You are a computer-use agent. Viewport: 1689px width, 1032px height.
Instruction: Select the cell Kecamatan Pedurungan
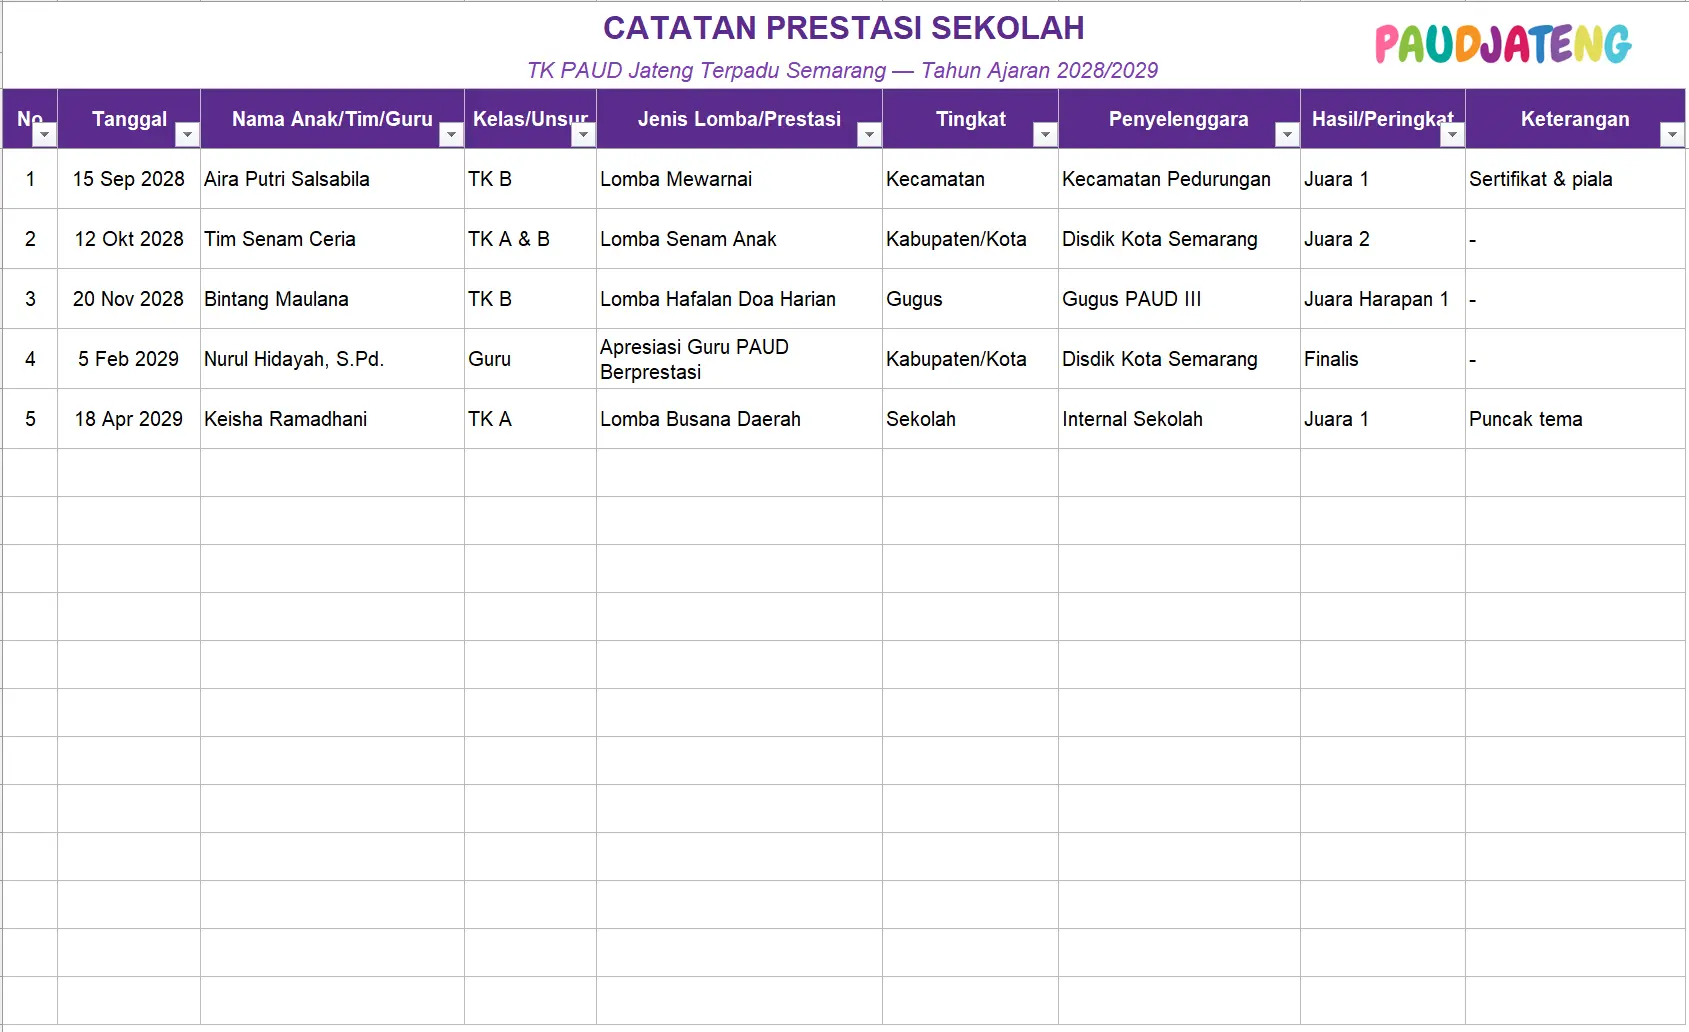pyautogui.click(x=1179, y=179)
